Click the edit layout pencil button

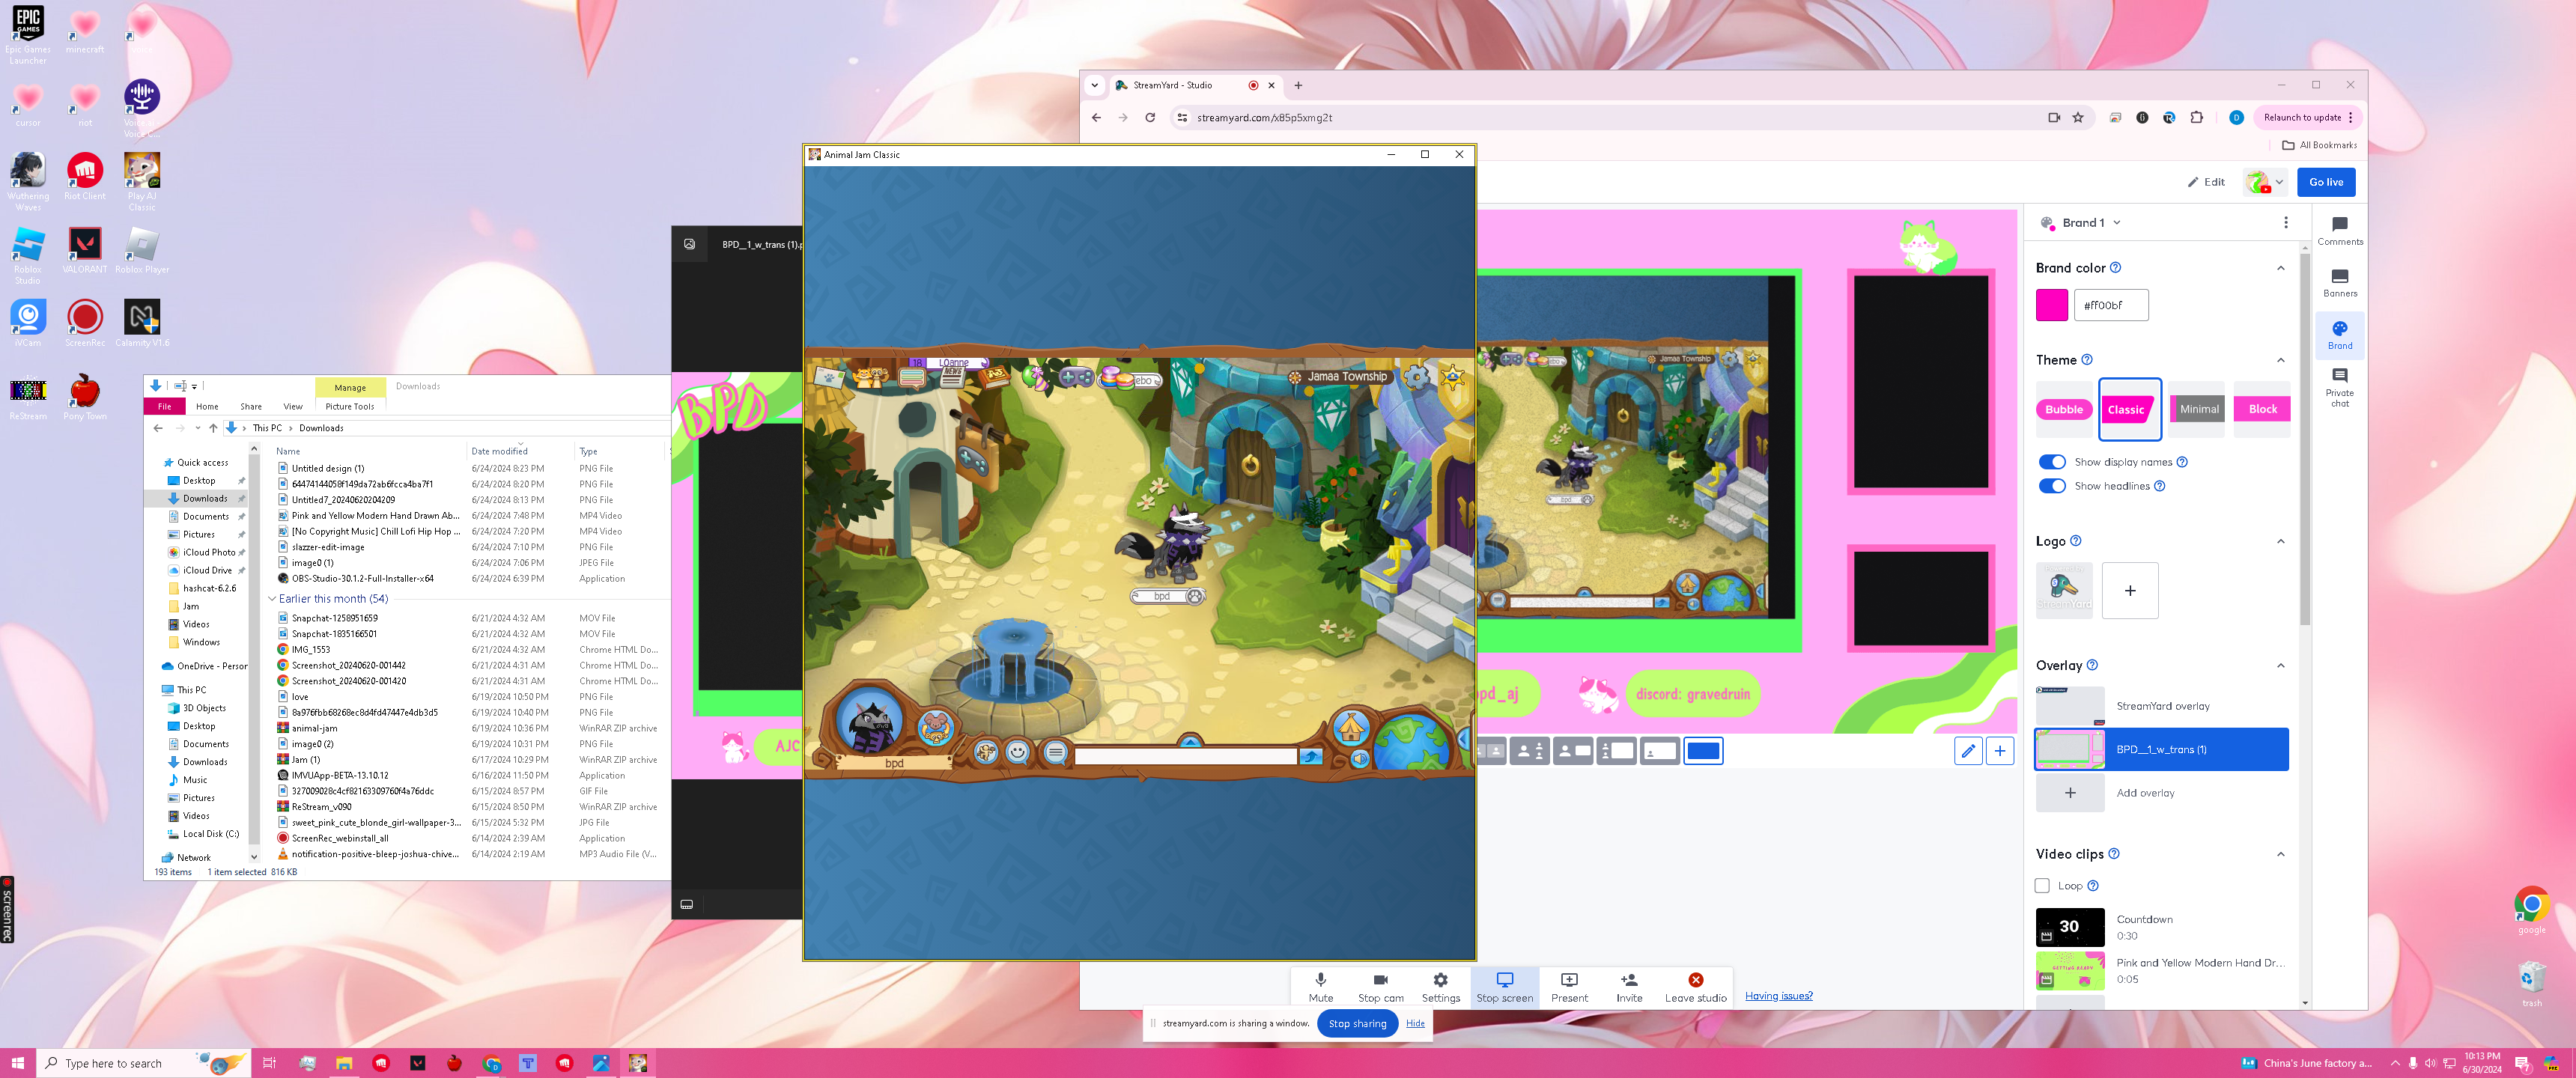pos(1967,751)
